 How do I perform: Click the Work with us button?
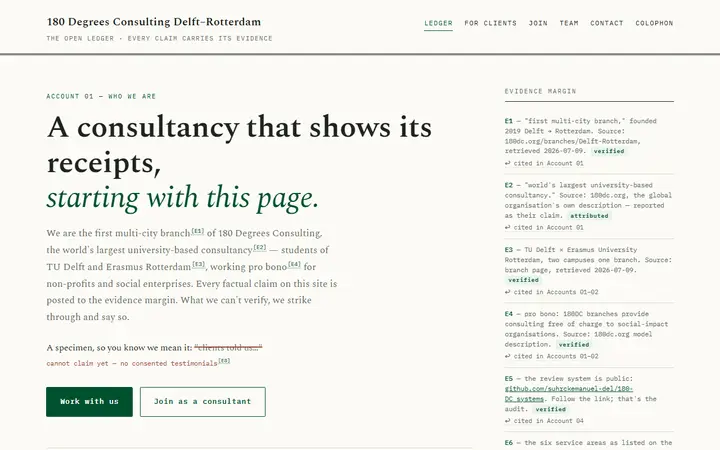89,402
